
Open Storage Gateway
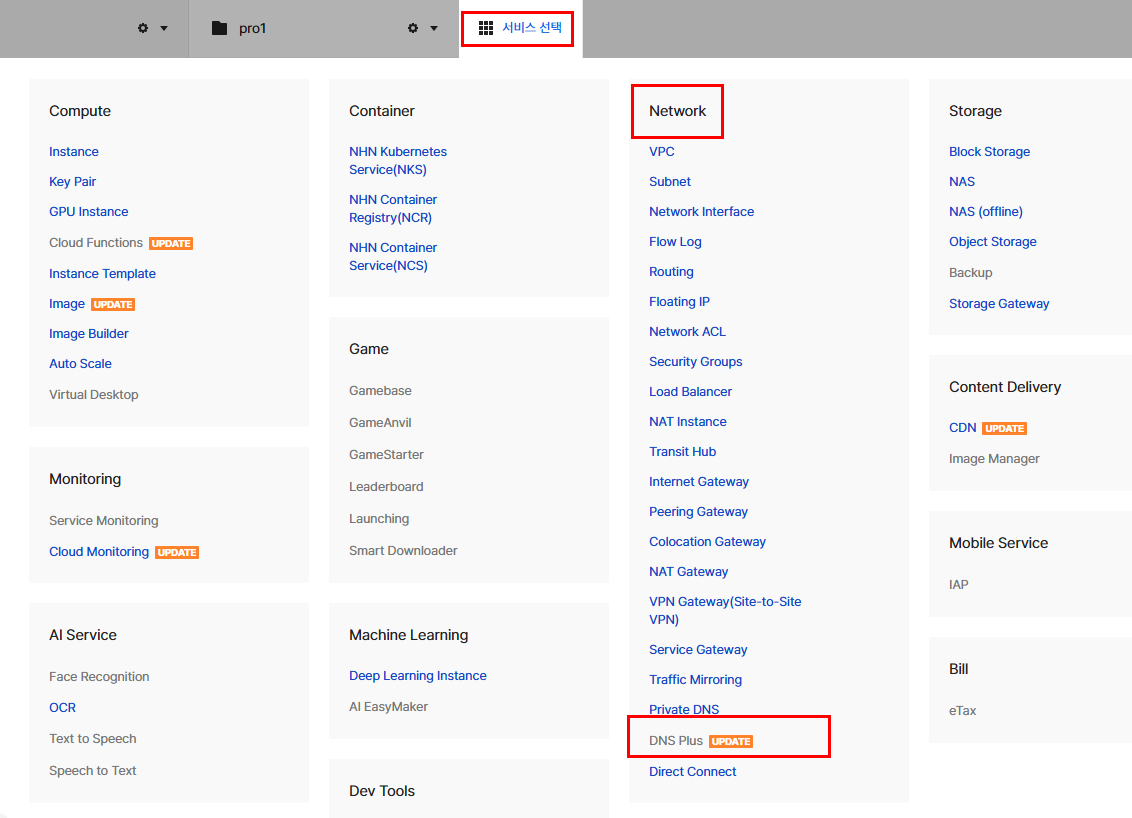click(999, 304)
